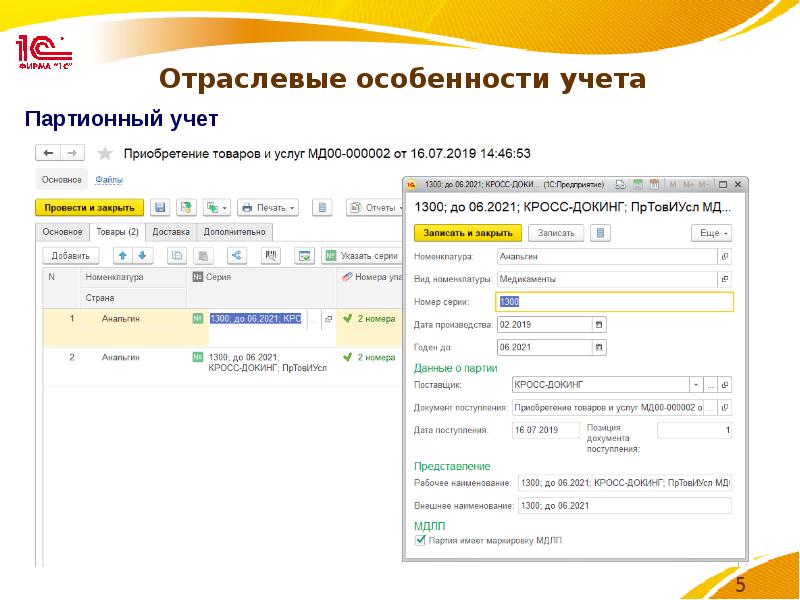Click the Добавить button in goods table
Screen dimensions: 800x600
71,256
